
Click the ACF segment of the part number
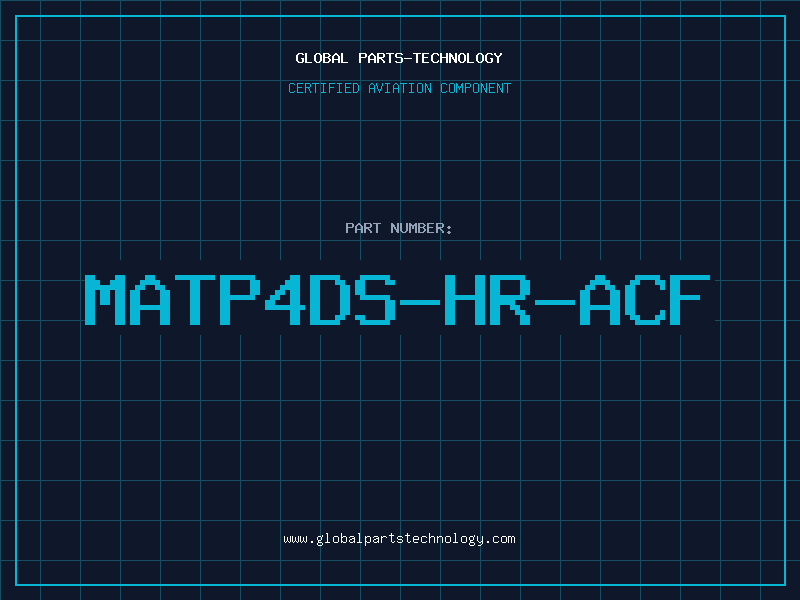(647, 300)
